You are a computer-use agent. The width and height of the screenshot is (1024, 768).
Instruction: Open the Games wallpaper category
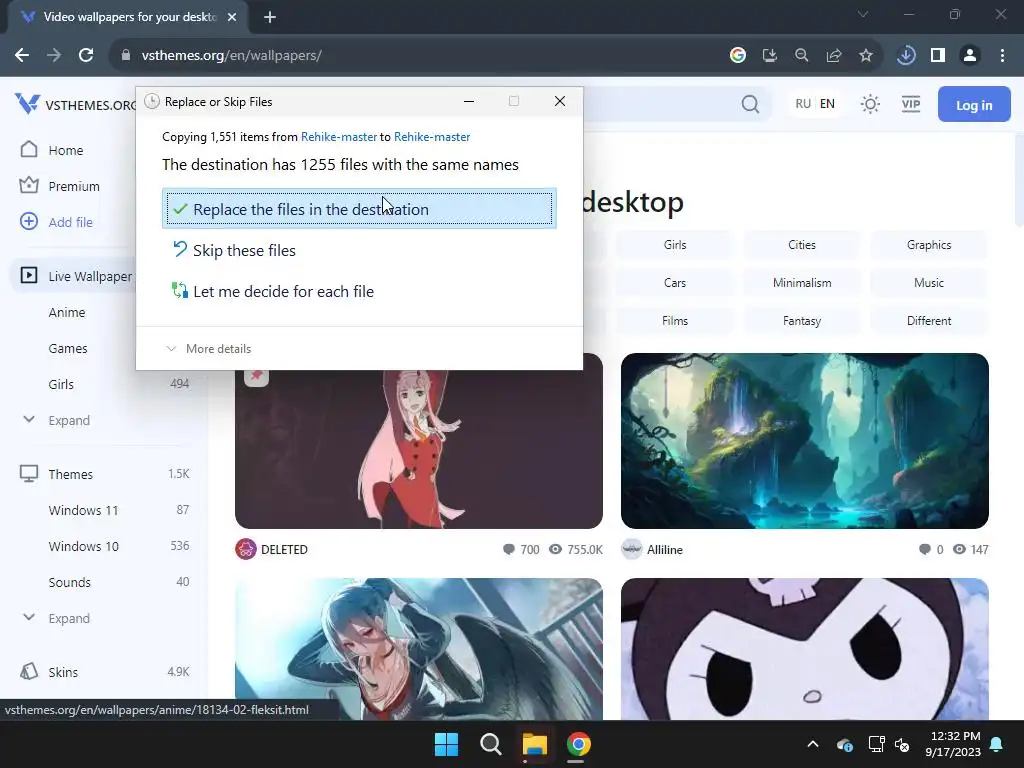point(68,348)
